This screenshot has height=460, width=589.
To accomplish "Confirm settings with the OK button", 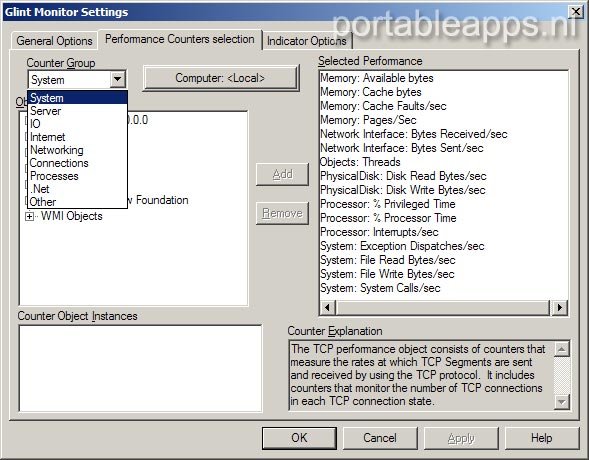I will [299, 438].
